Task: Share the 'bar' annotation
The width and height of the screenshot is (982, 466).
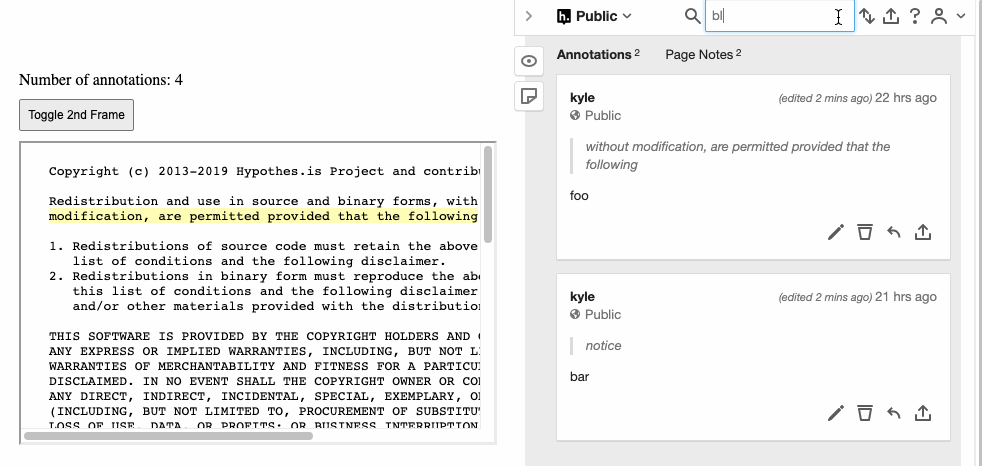Action: coord(923,413)
